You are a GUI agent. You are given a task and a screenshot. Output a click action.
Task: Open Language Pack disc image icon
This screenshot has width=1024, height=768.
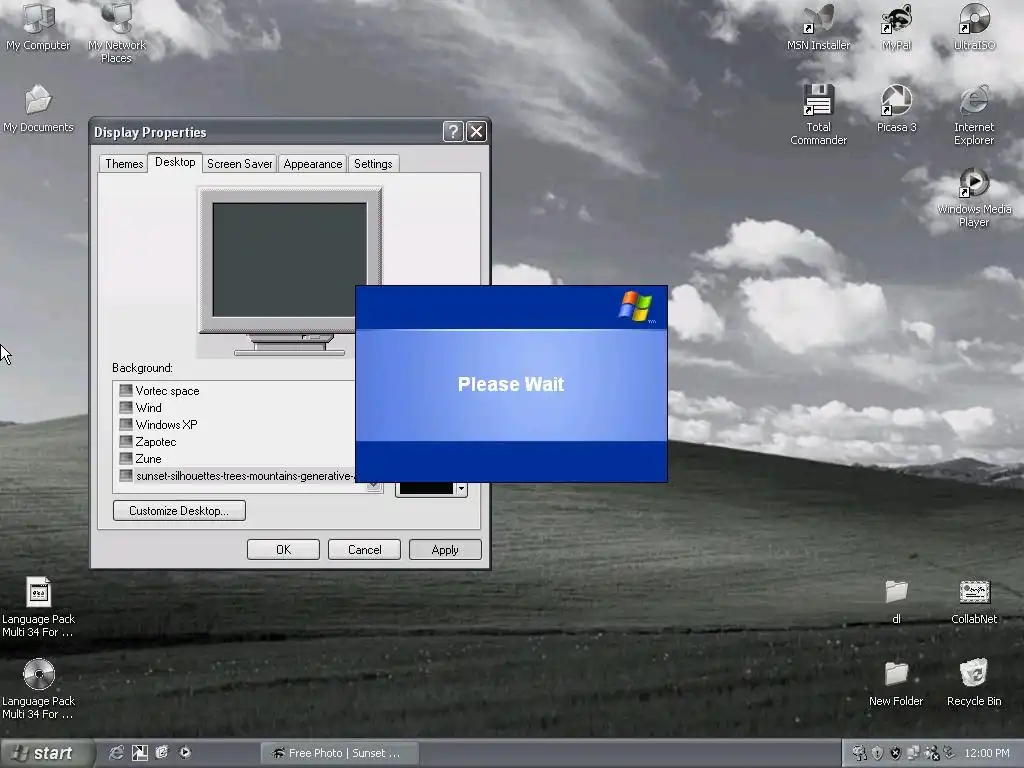39,689
